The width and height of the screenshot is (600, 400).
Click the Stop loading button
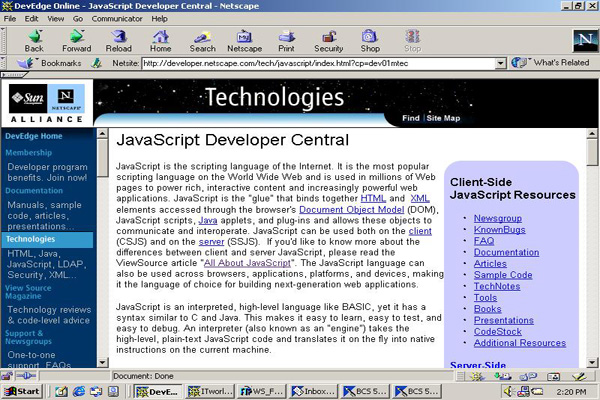coord(412,41)
